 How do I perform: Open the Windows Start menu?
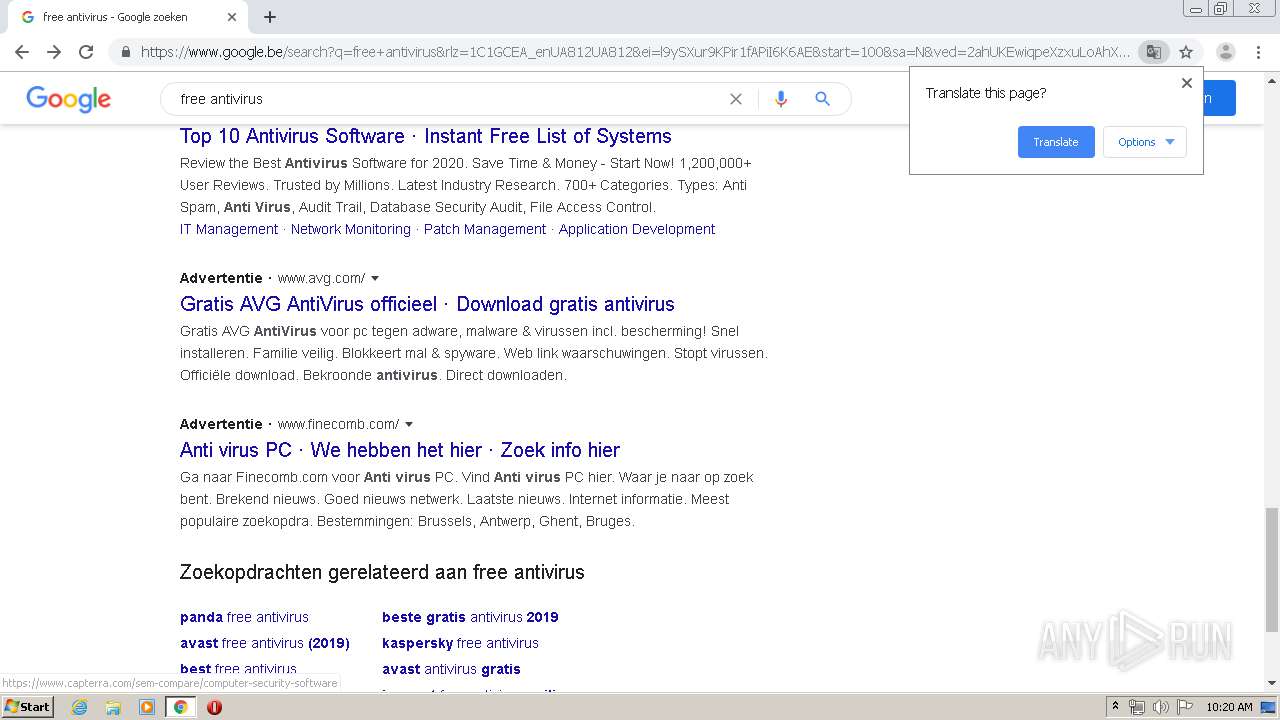[x=27, y=707]
